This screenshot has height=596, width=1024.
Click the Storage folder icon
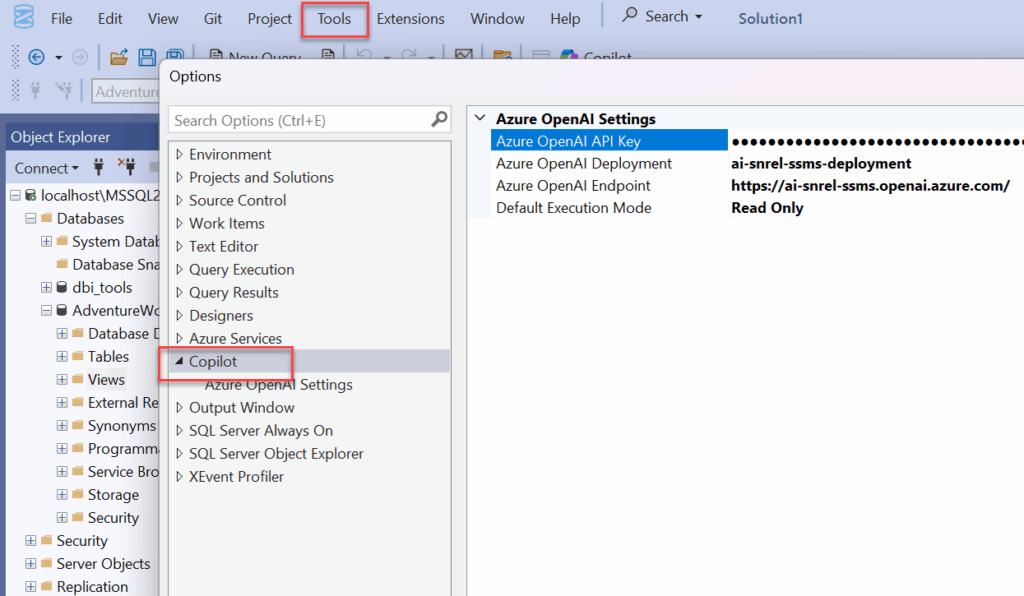point(78,494)
